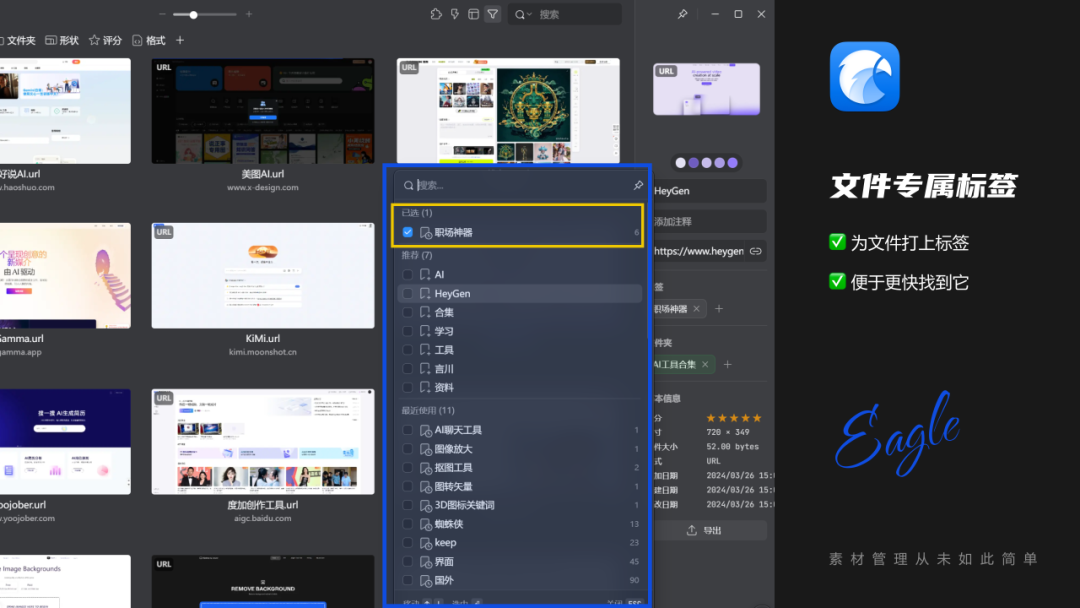Remove the 职场神器 tag chip
This screenshot has height=608, width=1080.
tap(696, 308)
